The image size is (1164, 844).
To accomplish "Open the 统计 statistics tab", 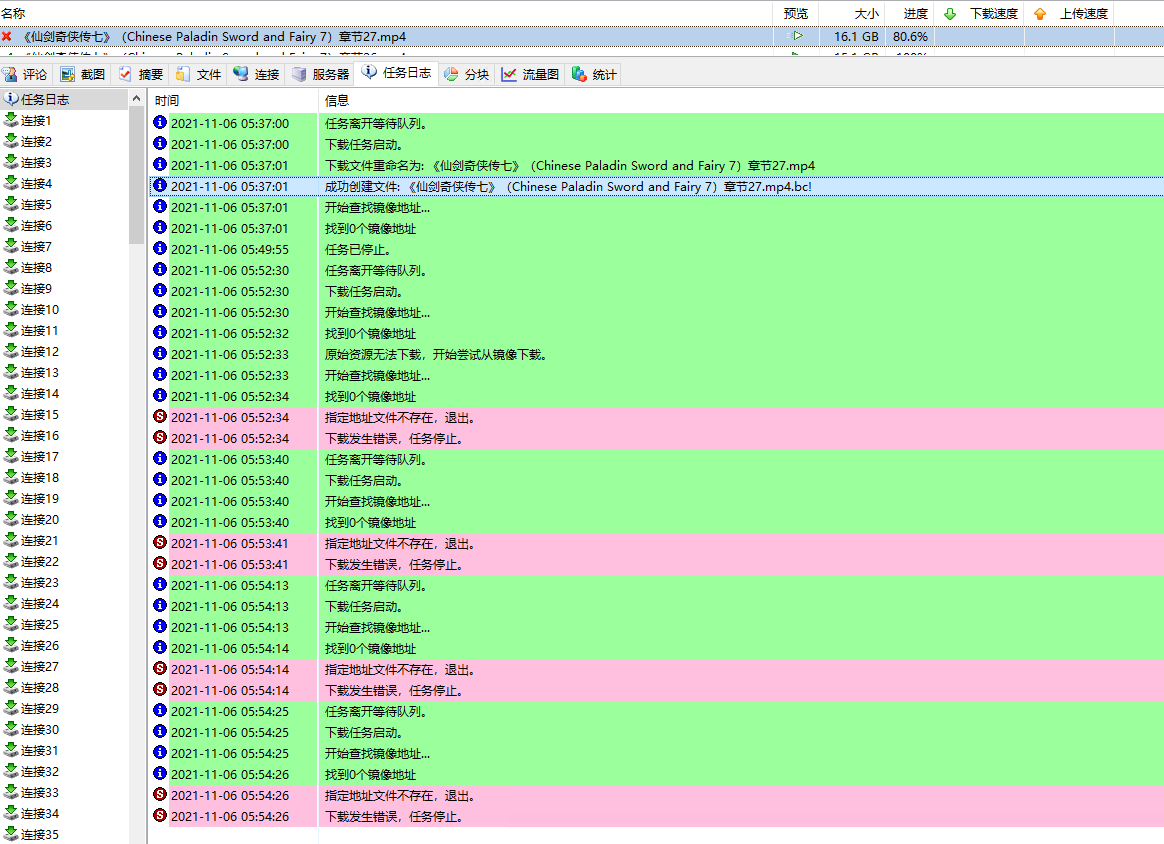I will pyautogui.click(x=595, y=74).
